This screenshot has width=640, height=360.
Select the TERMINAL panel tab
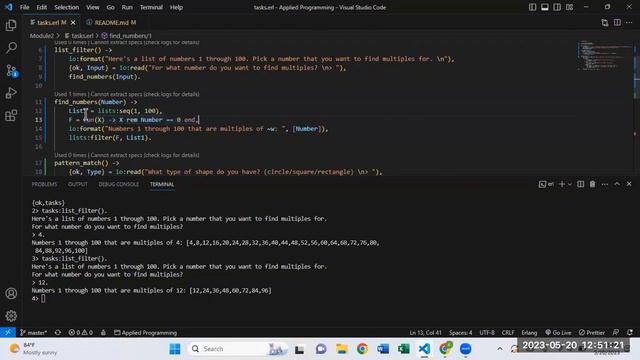pyautogui.click(x=162, y=184)
